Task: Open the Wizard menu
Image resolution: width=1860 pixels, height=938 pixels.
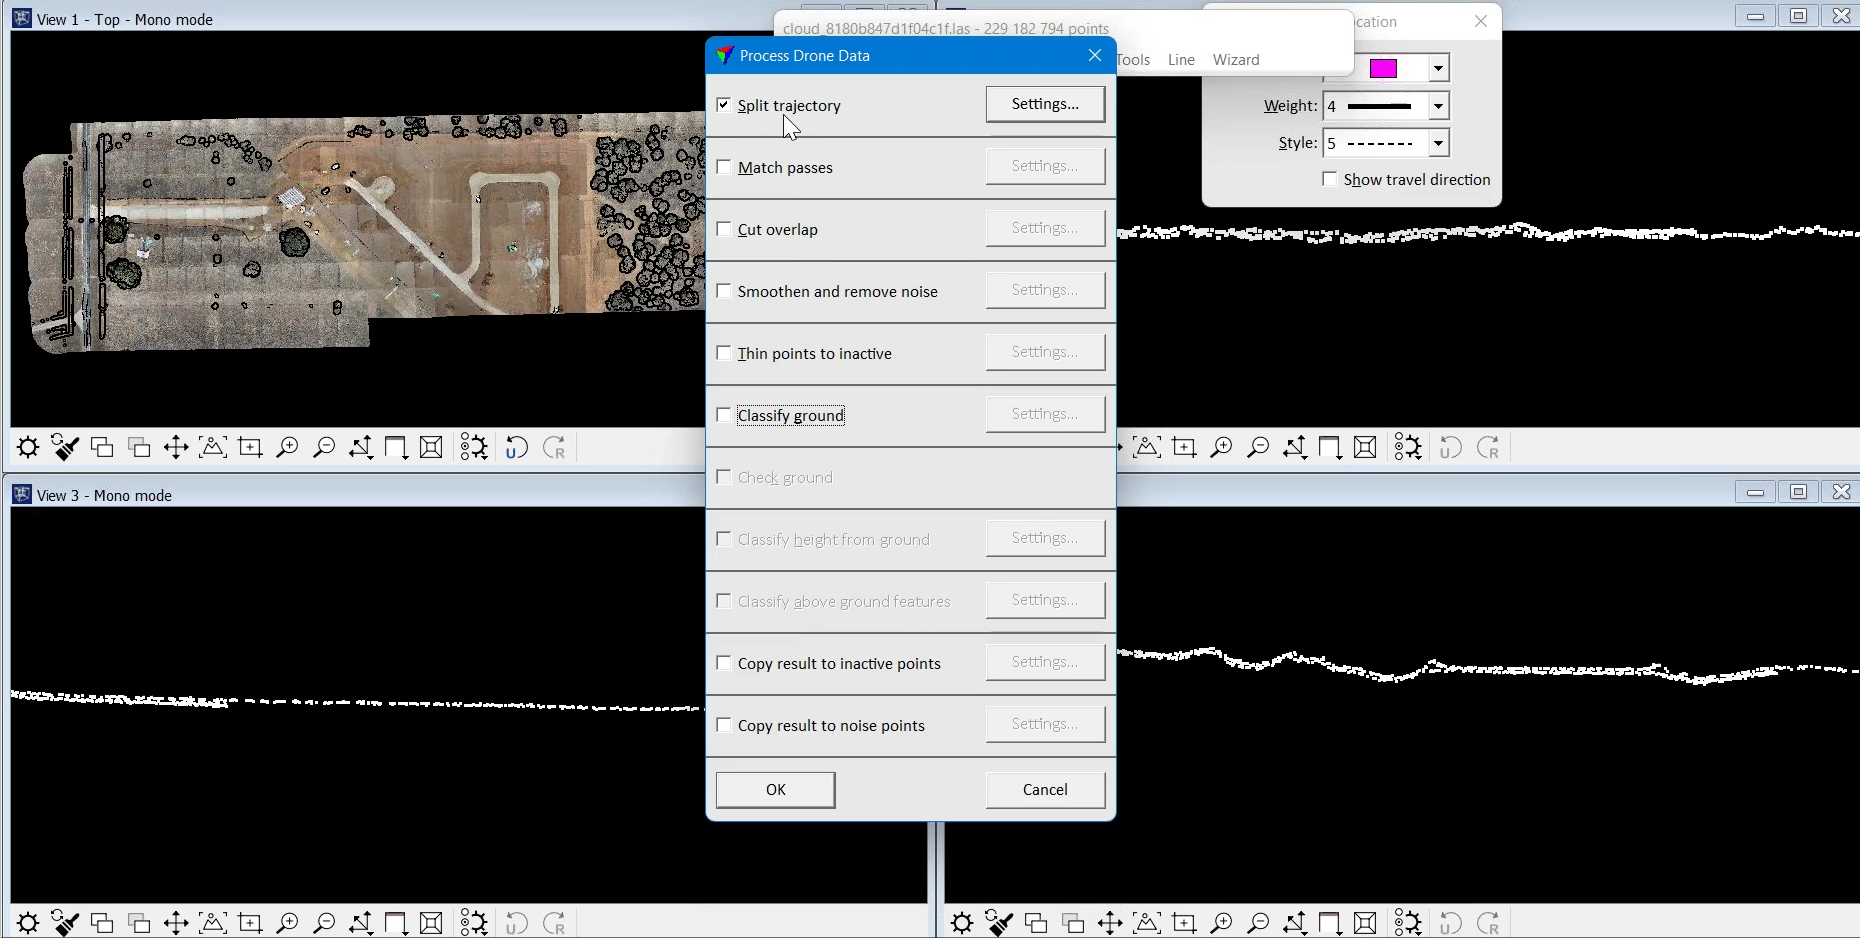Action: click(1236, 60)
